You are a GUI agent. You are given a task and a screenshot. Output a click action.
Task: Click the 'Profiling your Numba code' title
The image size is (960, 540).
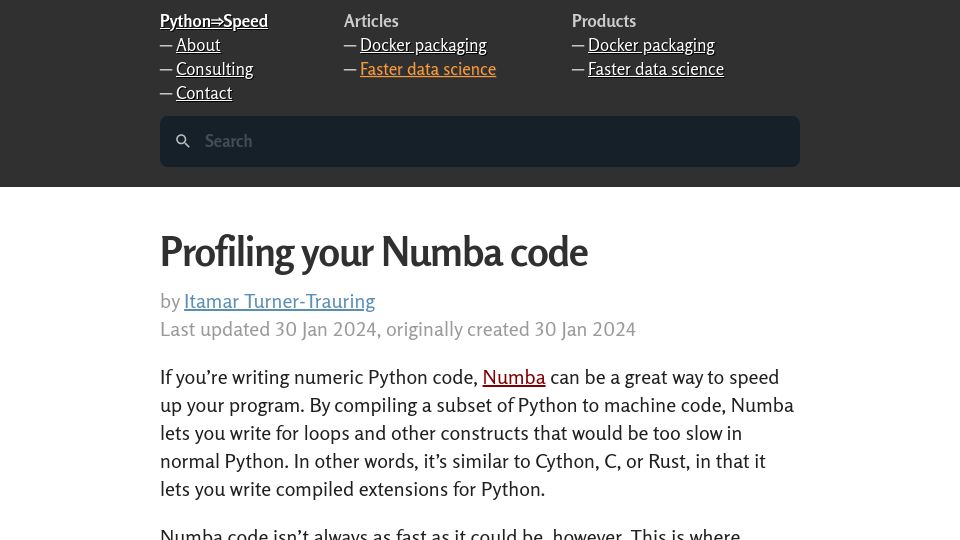pos(373,252)
